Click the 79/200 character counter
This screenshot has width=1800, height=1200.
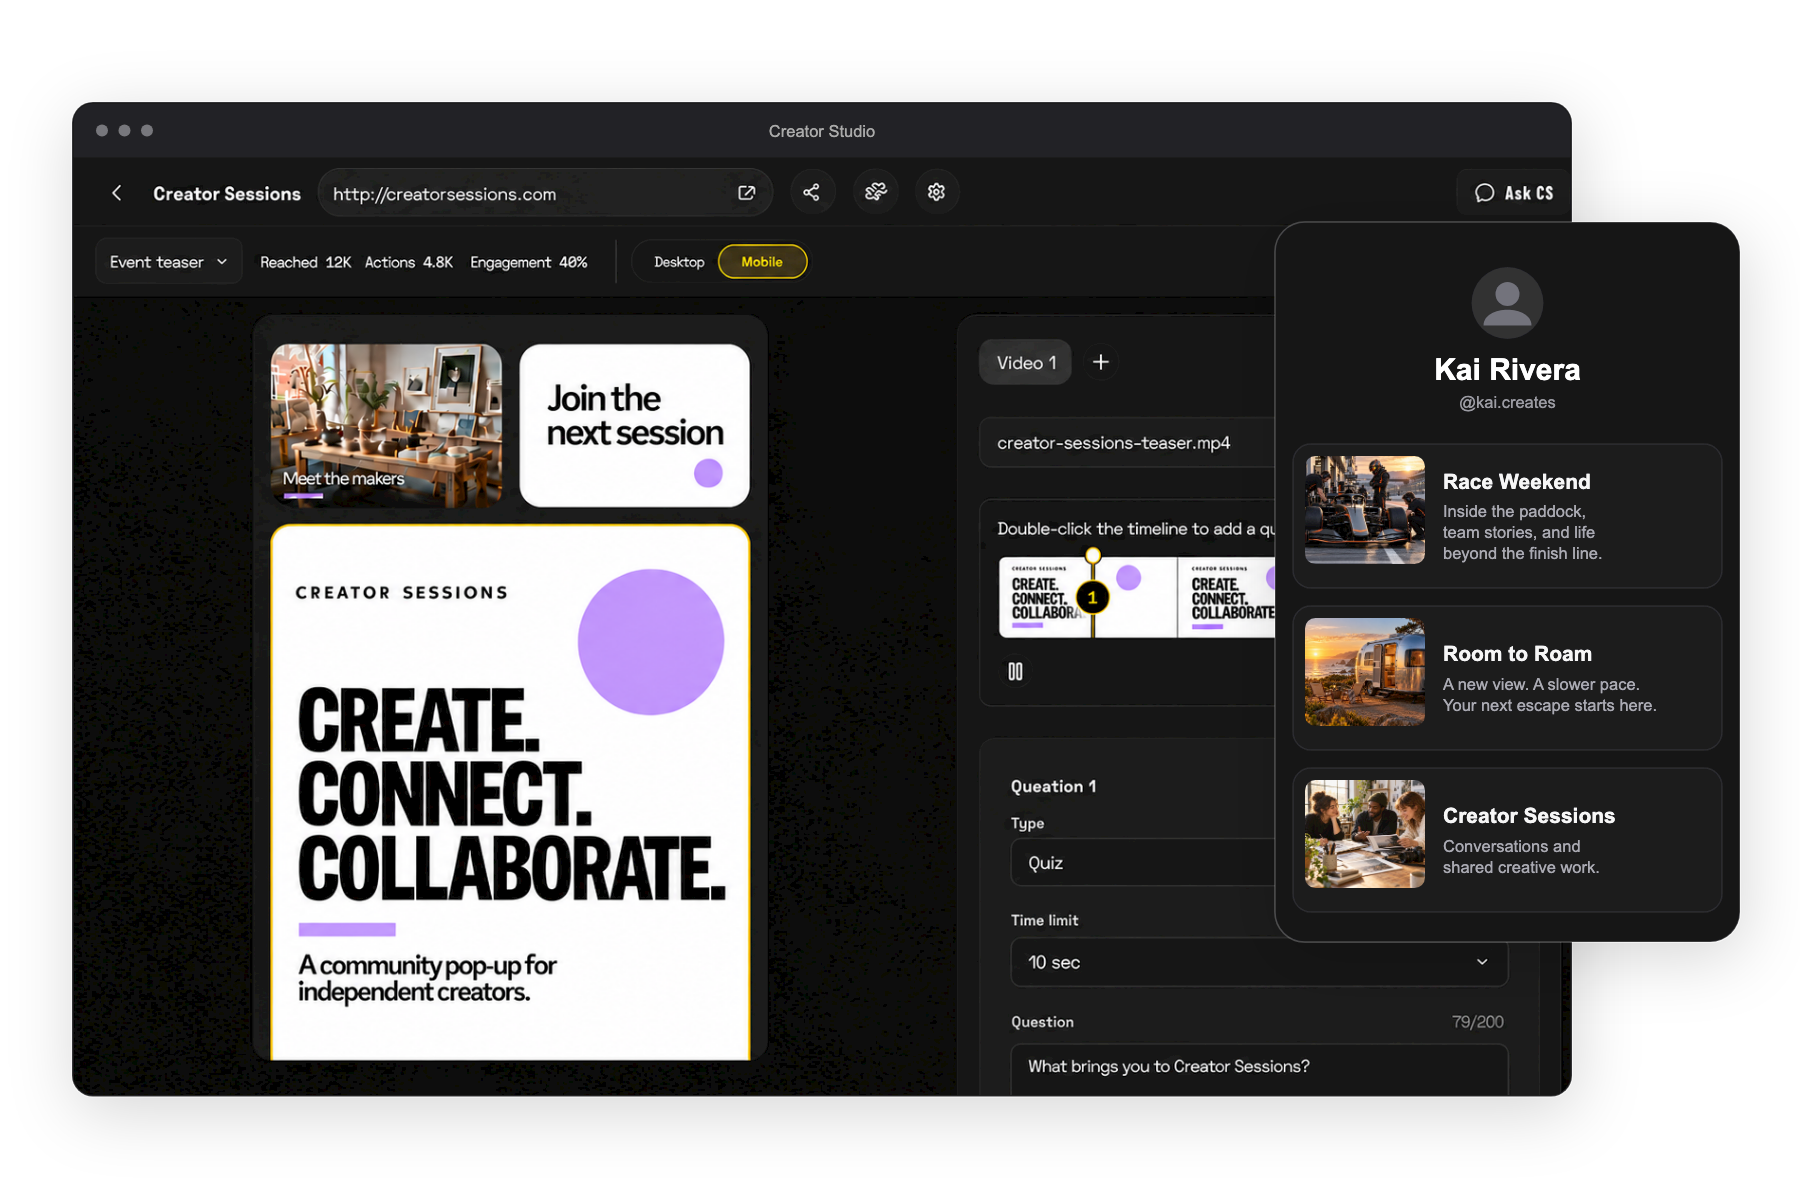point(1477,1022)
